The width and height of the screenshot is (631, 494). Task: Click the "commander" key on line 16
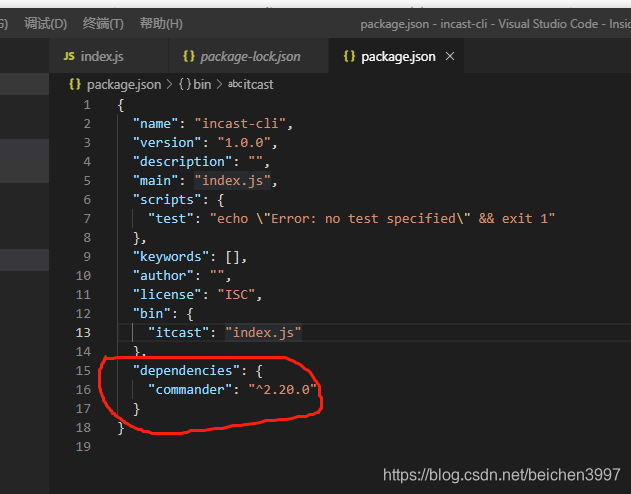click(190, 389)
